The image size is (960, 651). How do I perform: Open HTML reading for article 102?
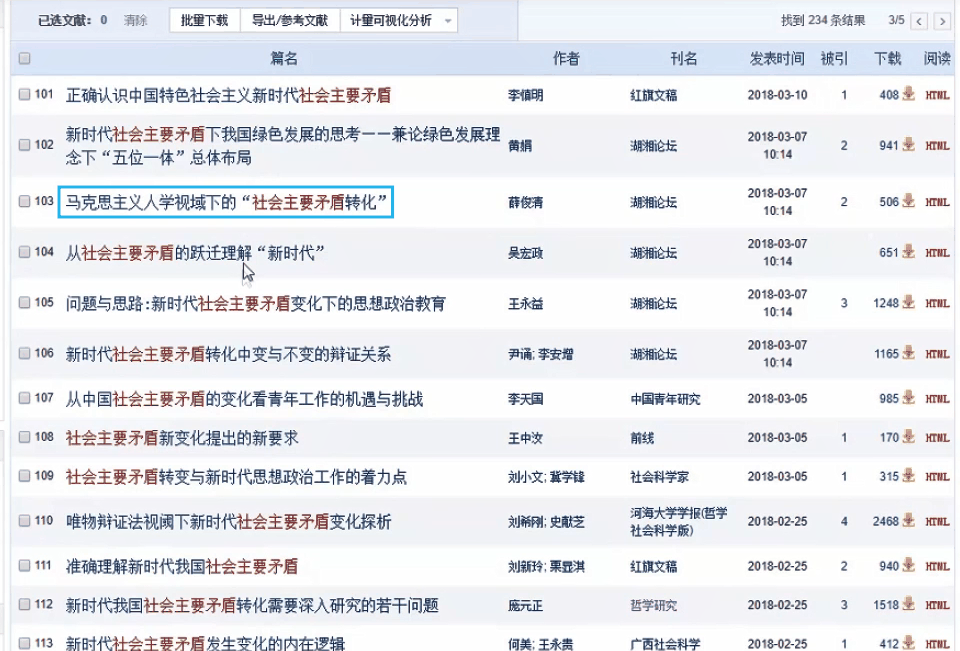coord(937,146)
